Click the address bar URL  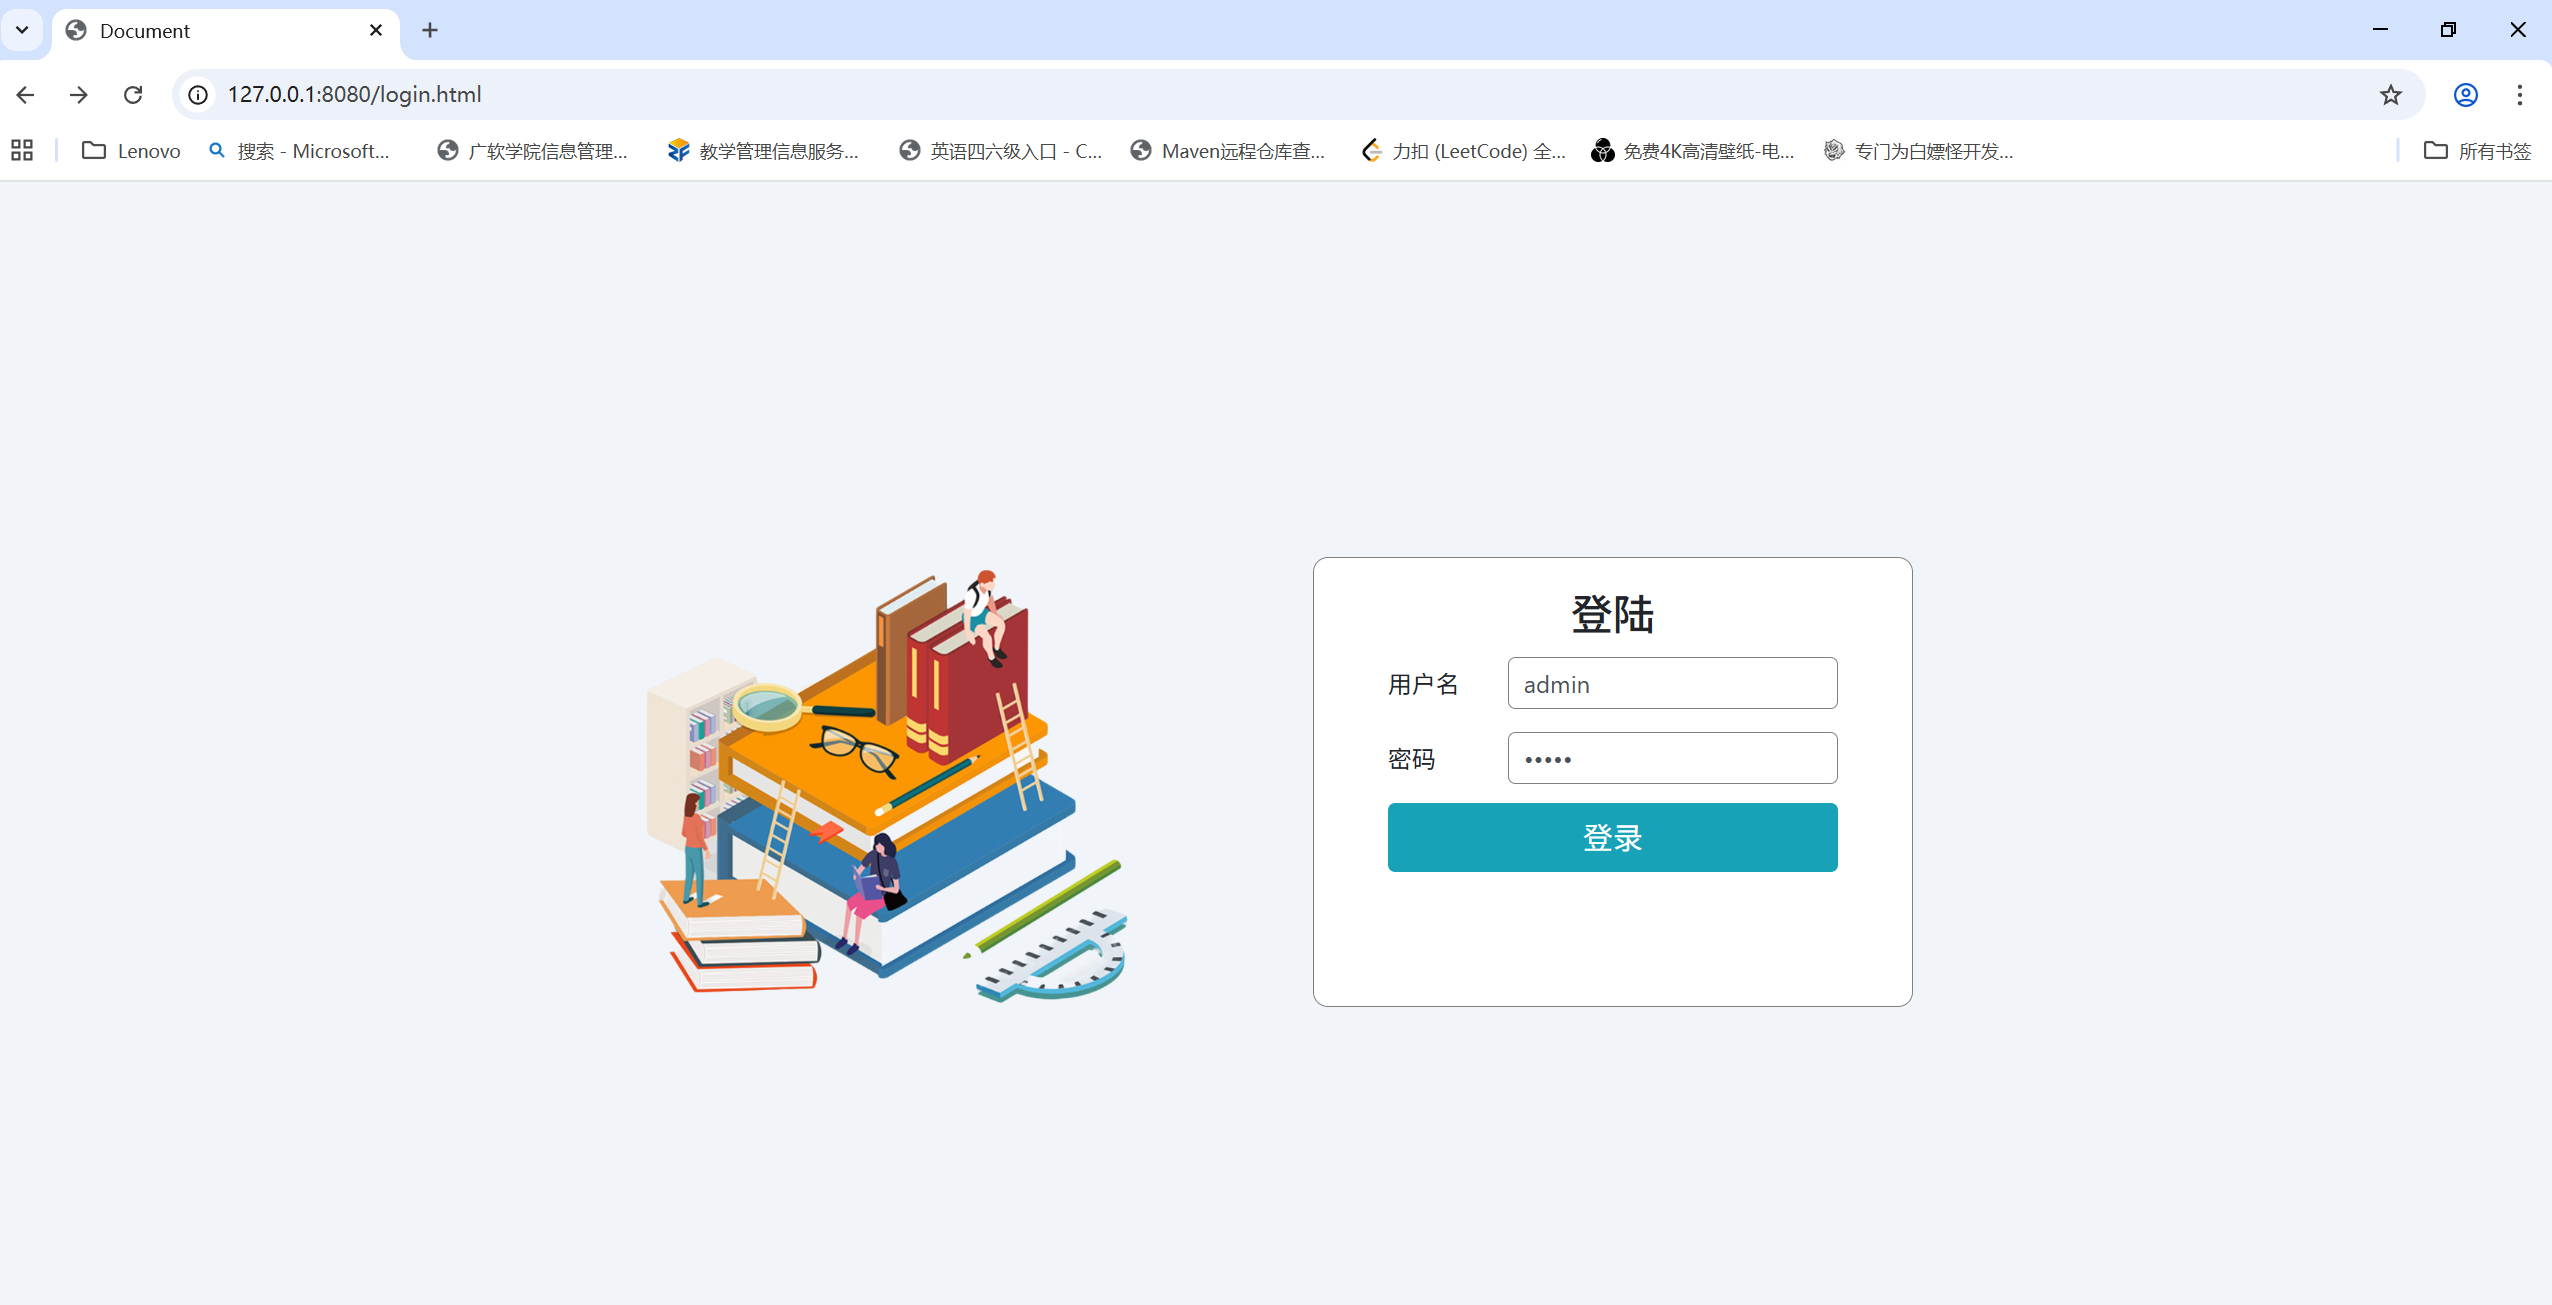pos(354,94)
